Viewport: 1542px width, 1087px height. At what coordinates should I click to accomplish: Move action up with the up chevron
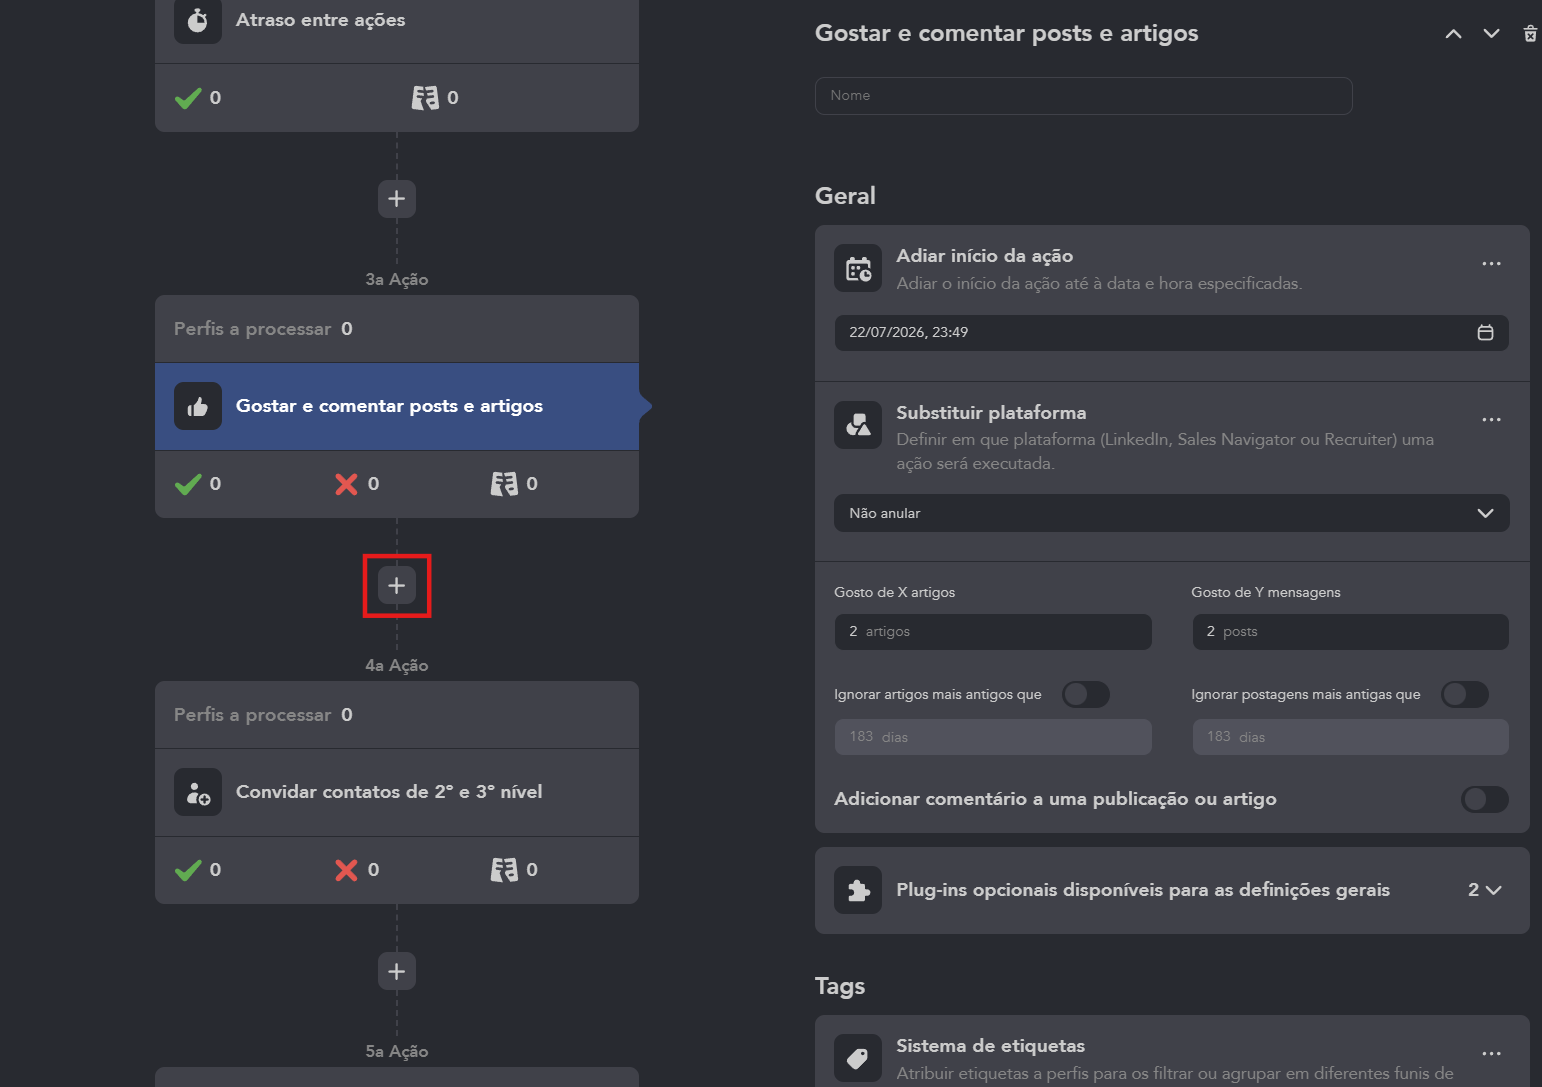click(1454, 34)
